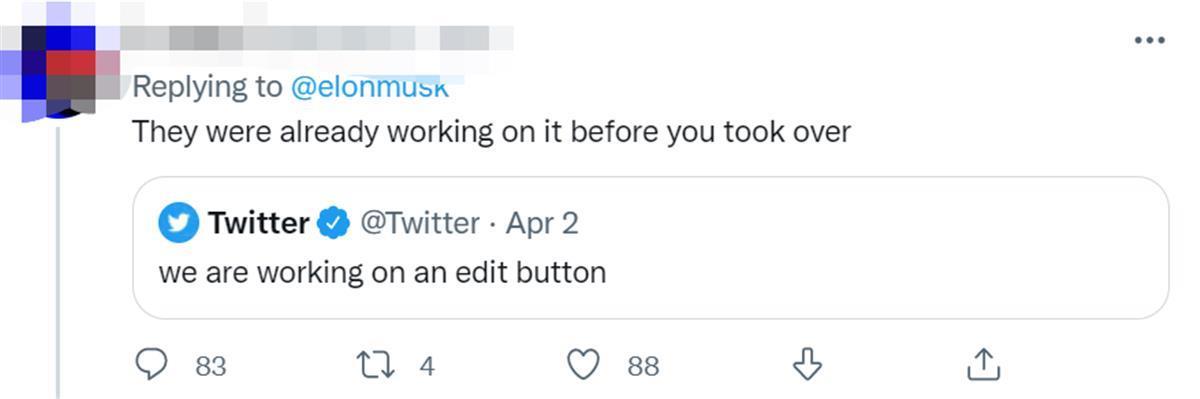Screen dimensions: 1200x399
Task: Click the blurred username of the replier
Action: coord(315,38)
